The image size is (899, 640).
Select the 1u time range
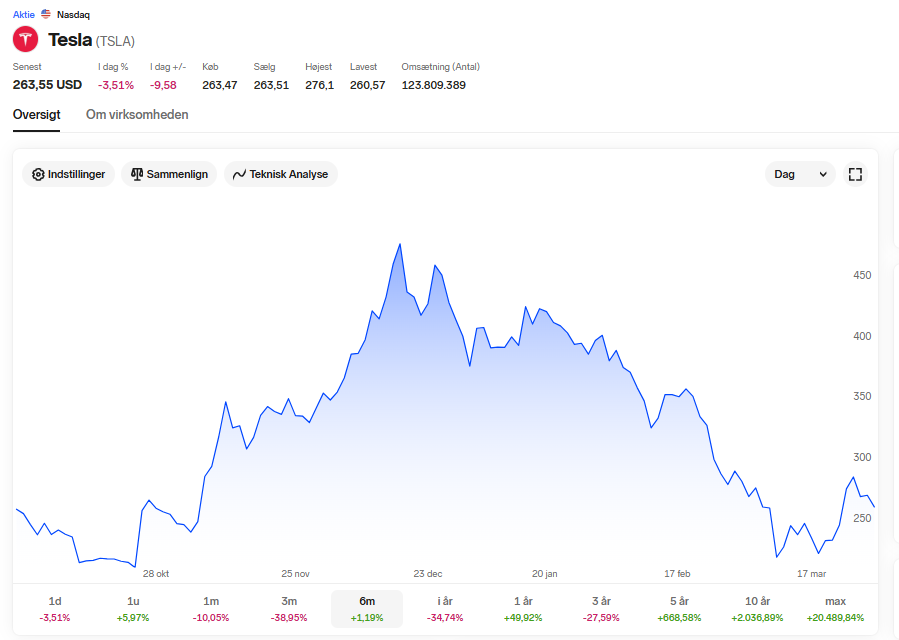tap(133, 608)
